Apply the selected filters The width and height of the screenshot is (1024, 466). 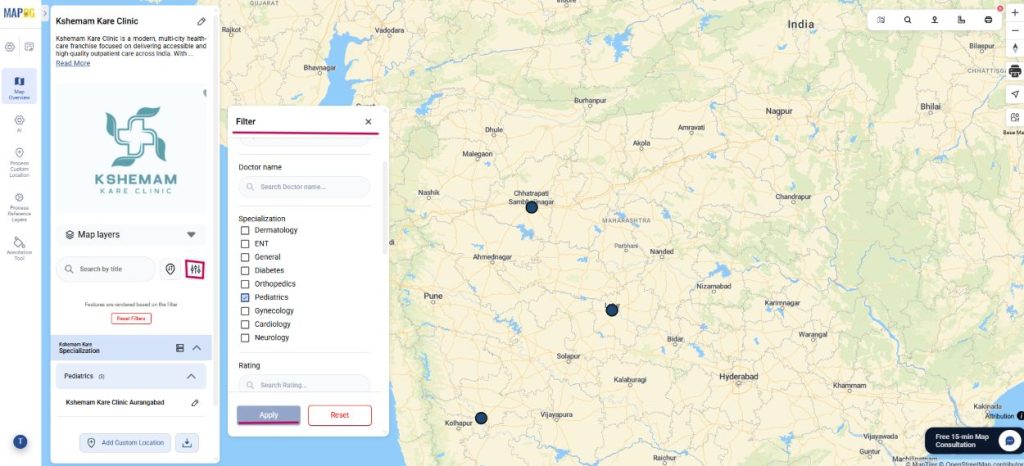tap(268, 415)
